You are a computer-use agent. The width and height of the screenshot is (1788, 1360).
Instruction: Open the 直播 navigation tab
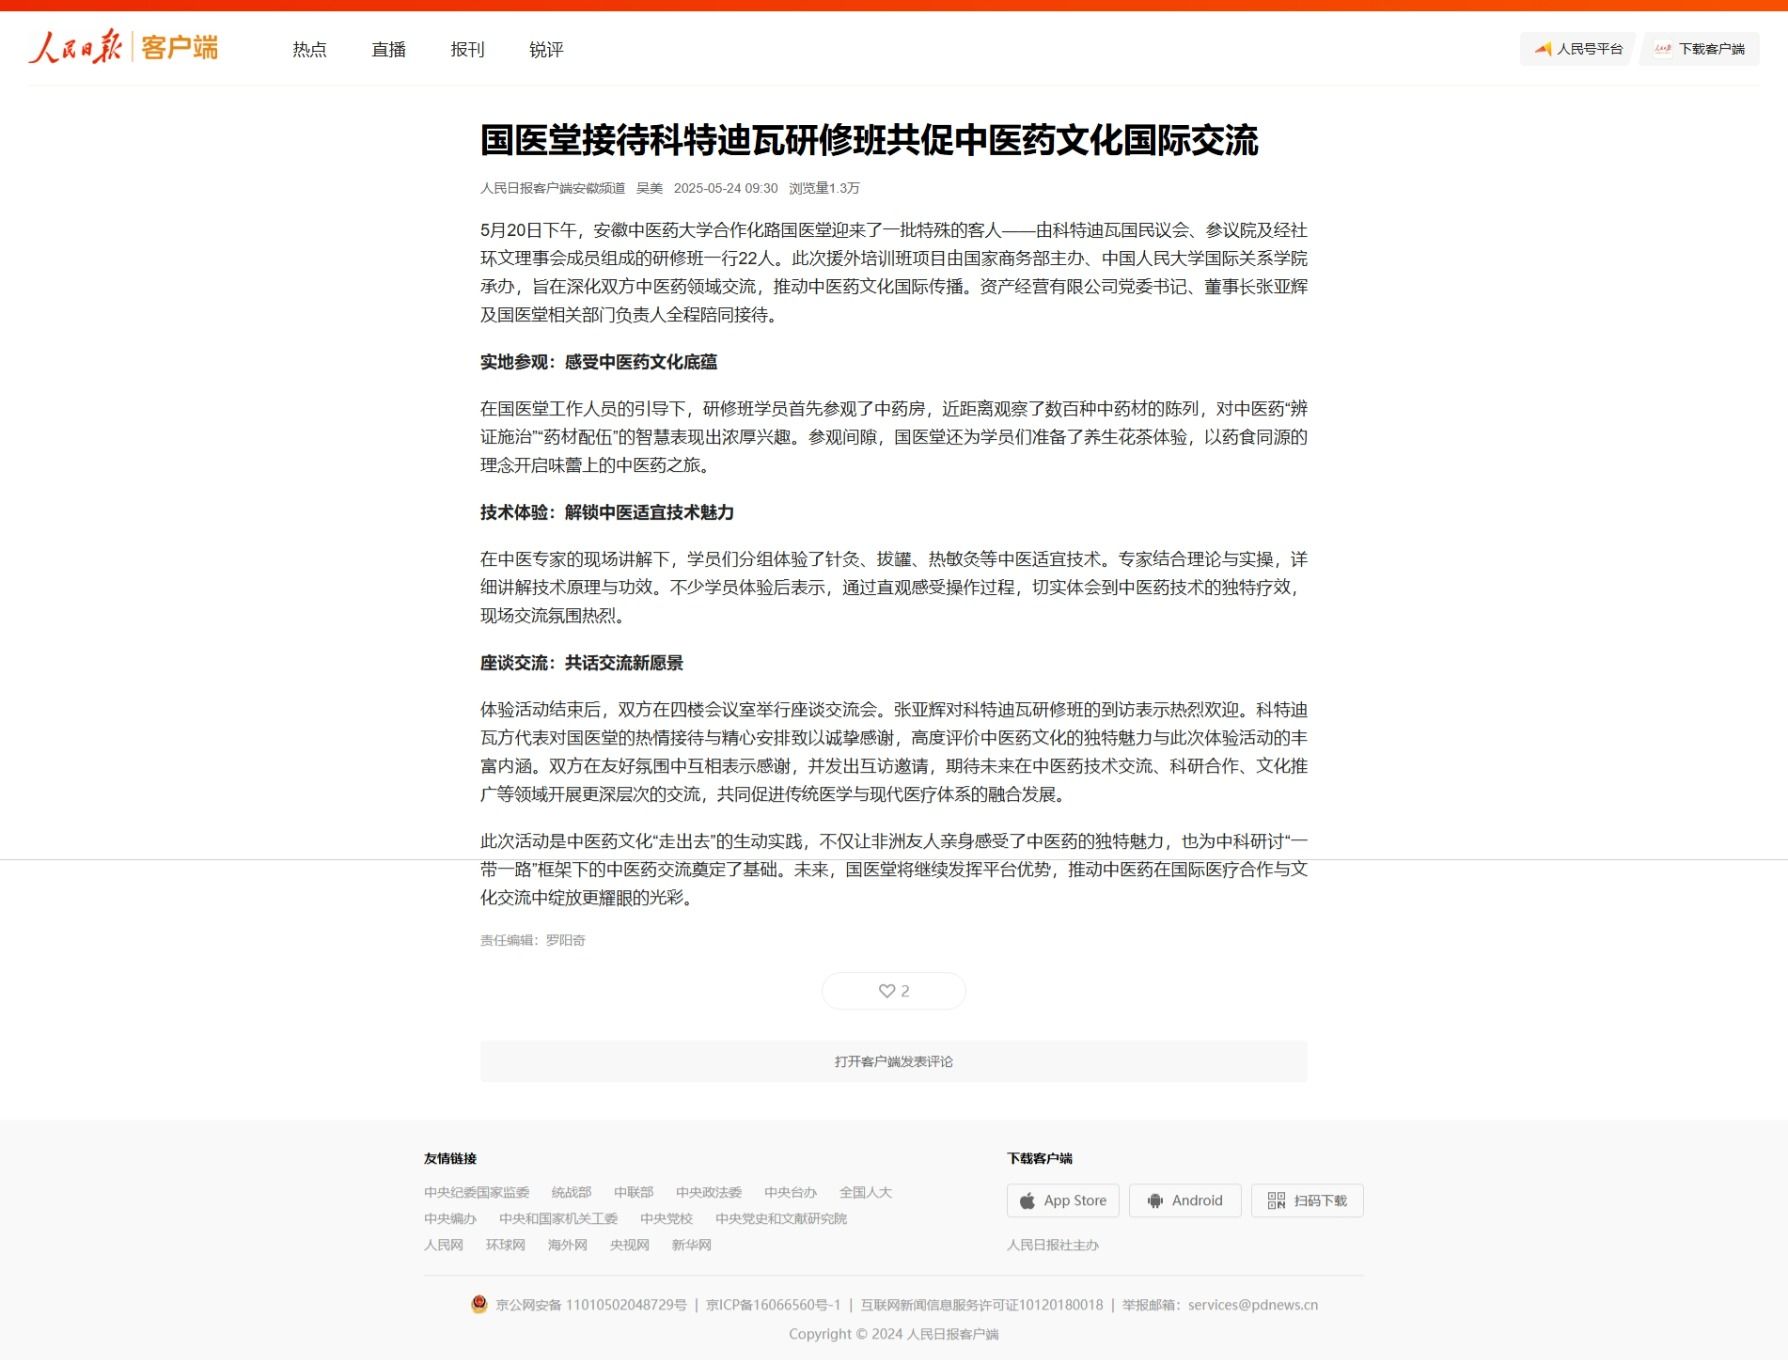tap(388, 50)
